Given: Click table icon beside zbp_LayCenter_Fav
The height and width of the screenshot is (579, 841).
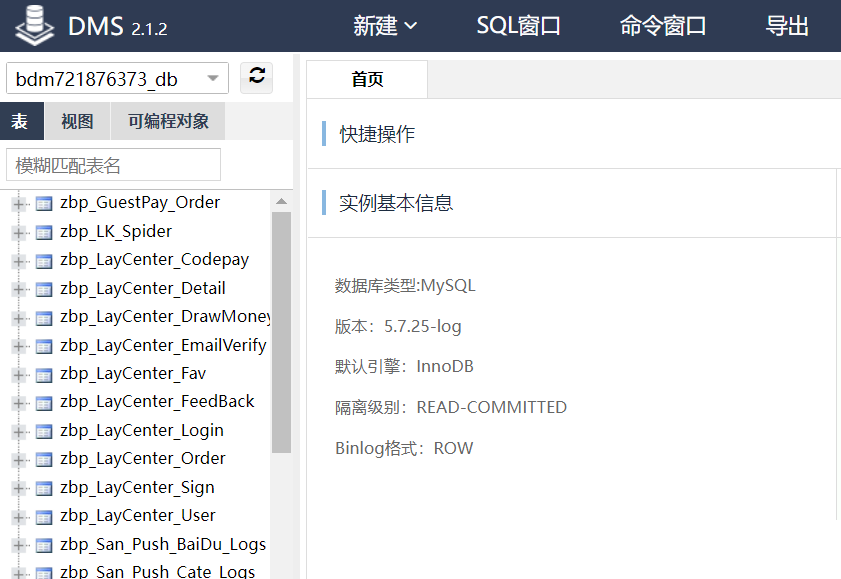Looking at the screenshot, I should click(44, 375).
